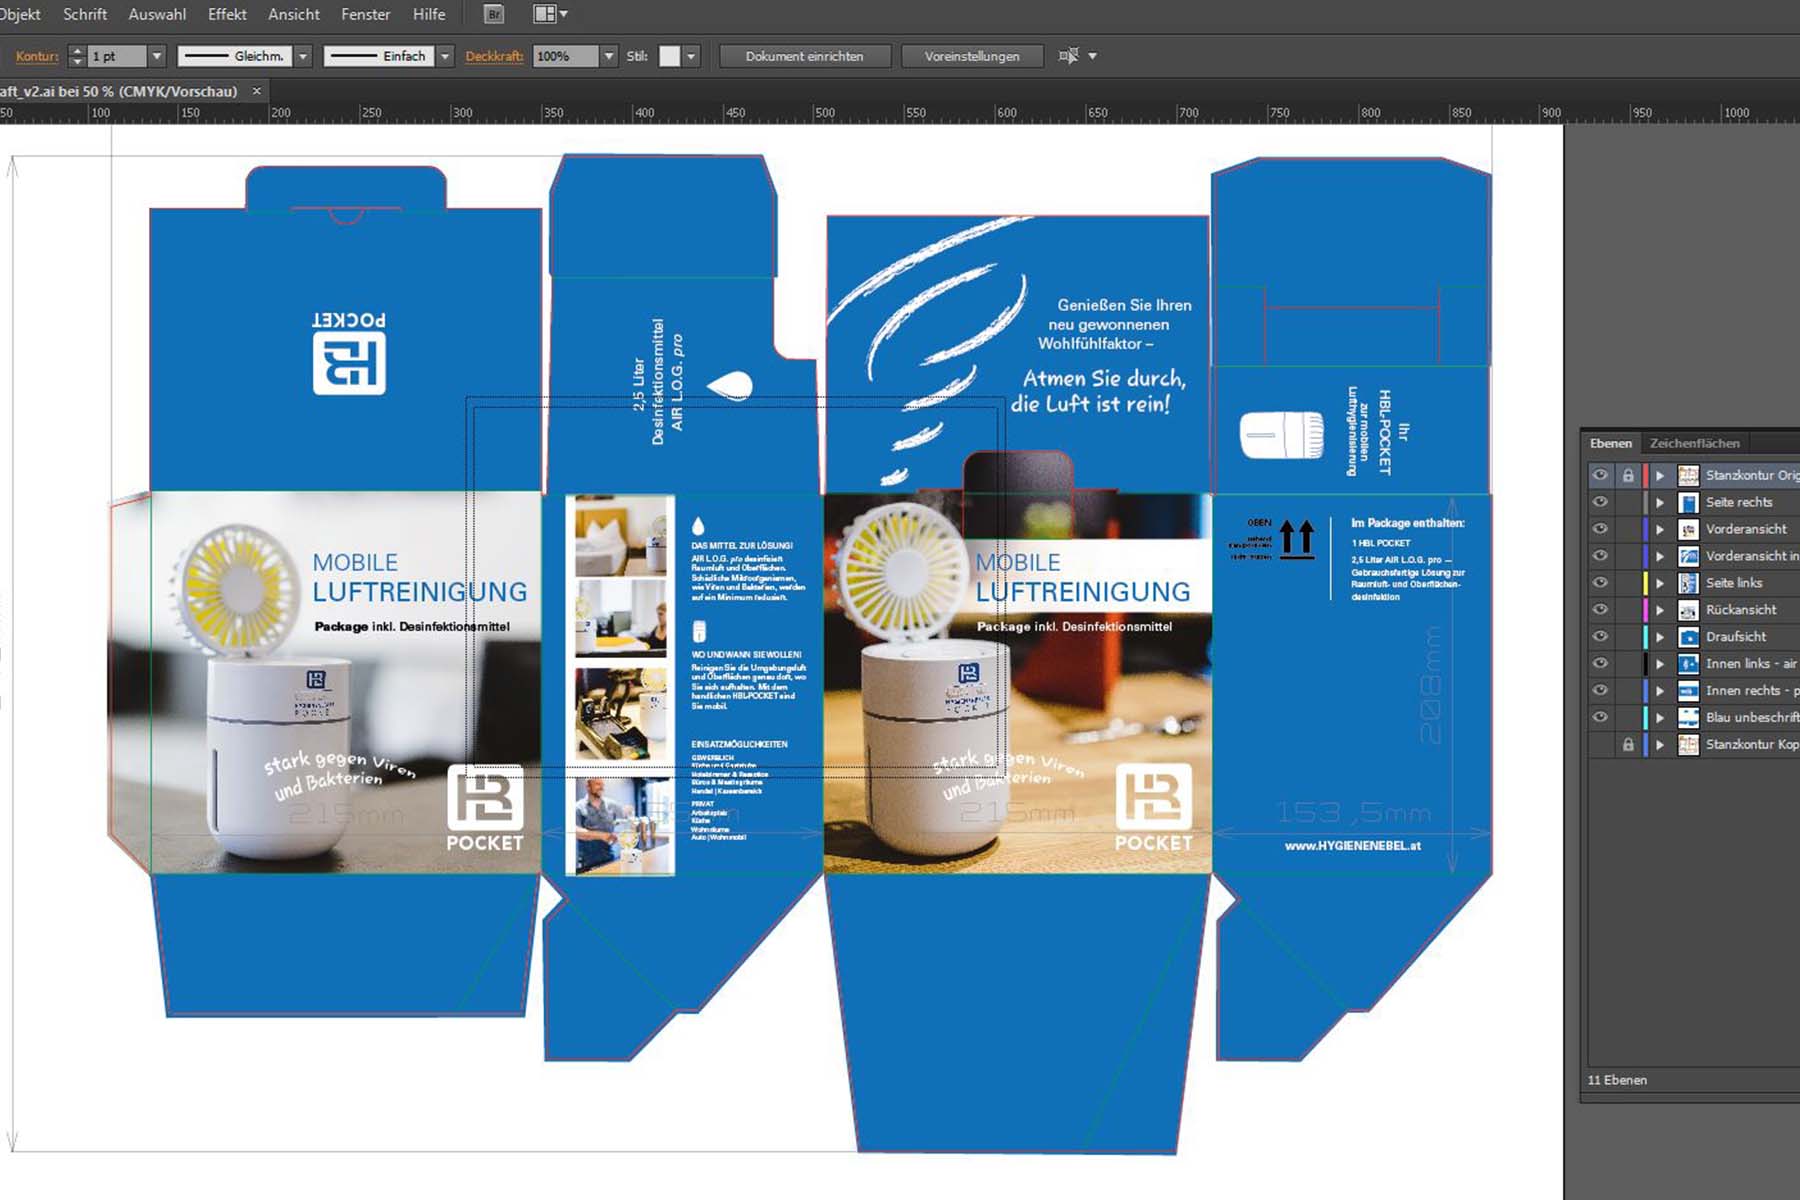Click the stroke weight stepper arrows
Screen dimensions: 1800x1200
(77, 56)
